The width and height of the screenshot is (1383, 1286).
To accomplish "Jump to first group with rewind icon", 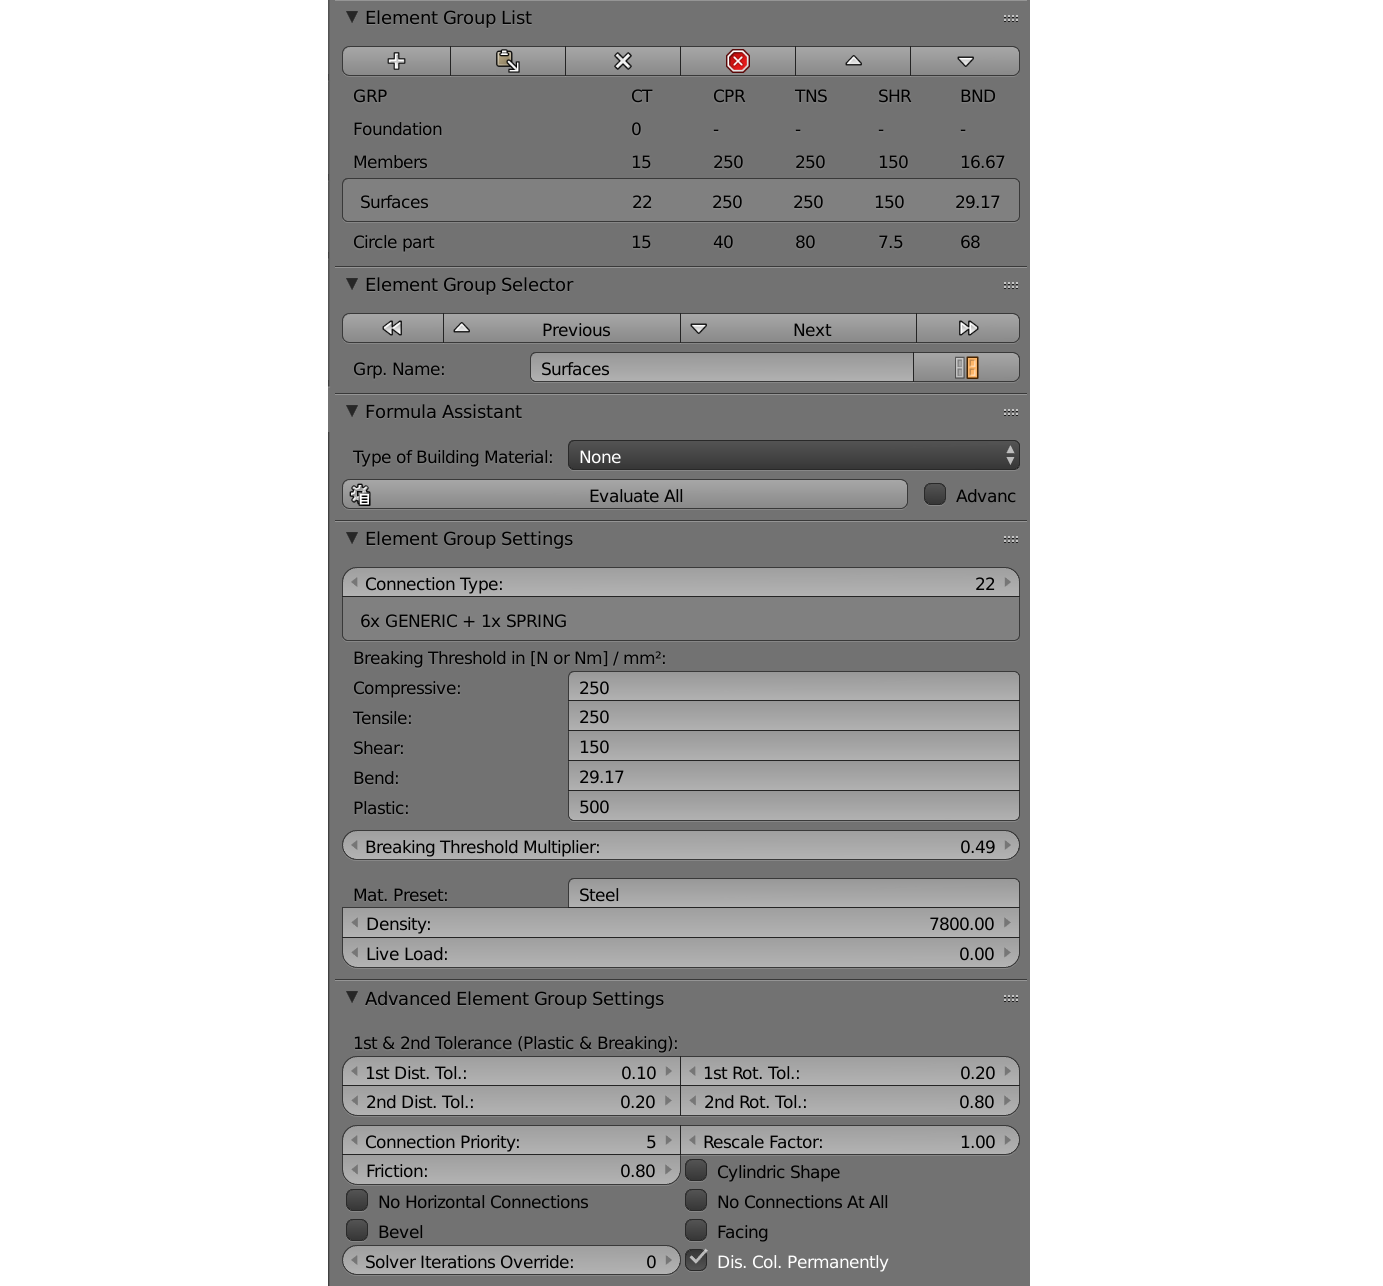I will [x=393, y=328].
